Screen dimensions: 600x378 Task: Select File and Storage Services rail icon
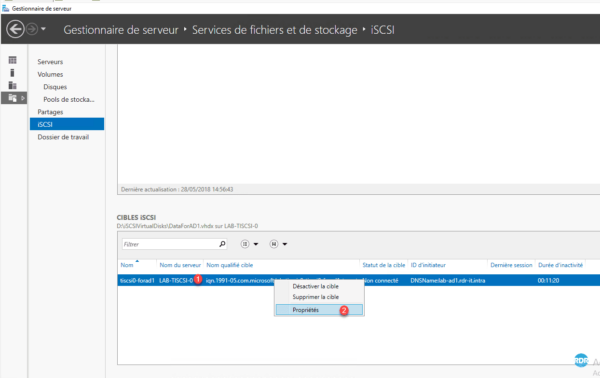pyautogui.click(x=12, y=98)
